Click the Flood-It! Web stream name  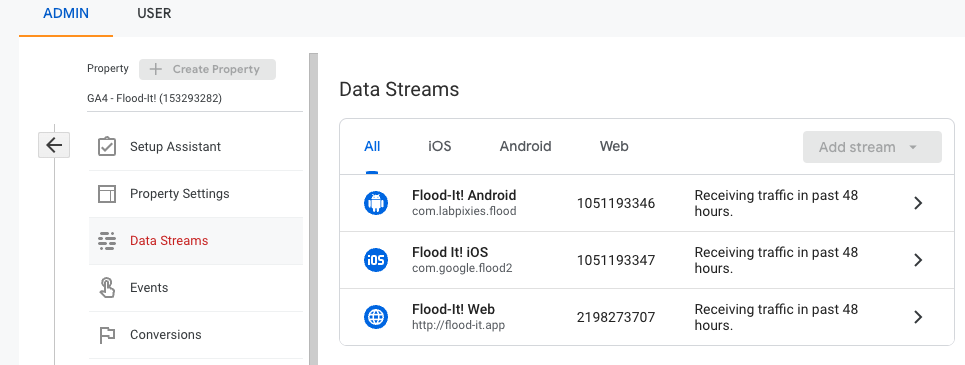pos(453,309)
